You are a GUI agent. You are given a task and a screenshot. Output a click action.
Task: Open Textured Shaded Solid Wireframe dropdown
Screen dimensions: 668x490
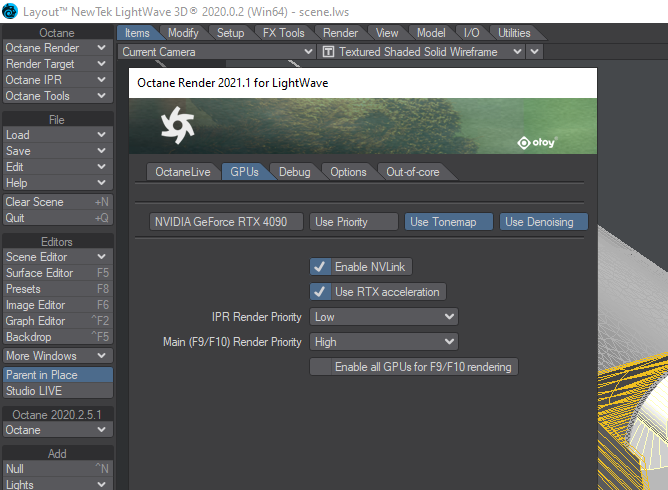pyautogui.click(x=421, y=52)
